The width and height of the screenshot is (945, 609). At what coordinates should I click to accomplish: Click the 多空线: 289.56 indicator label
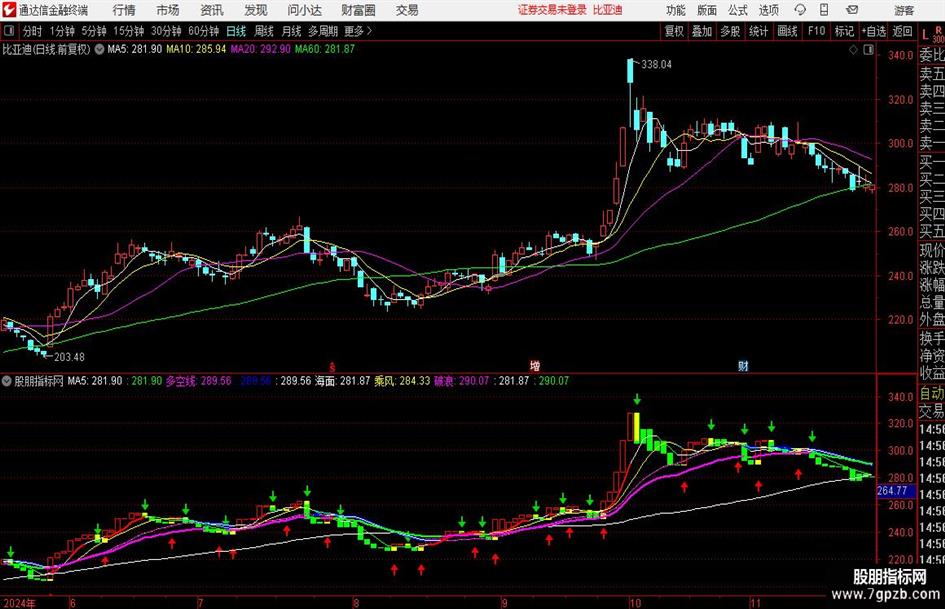point(198,381)
